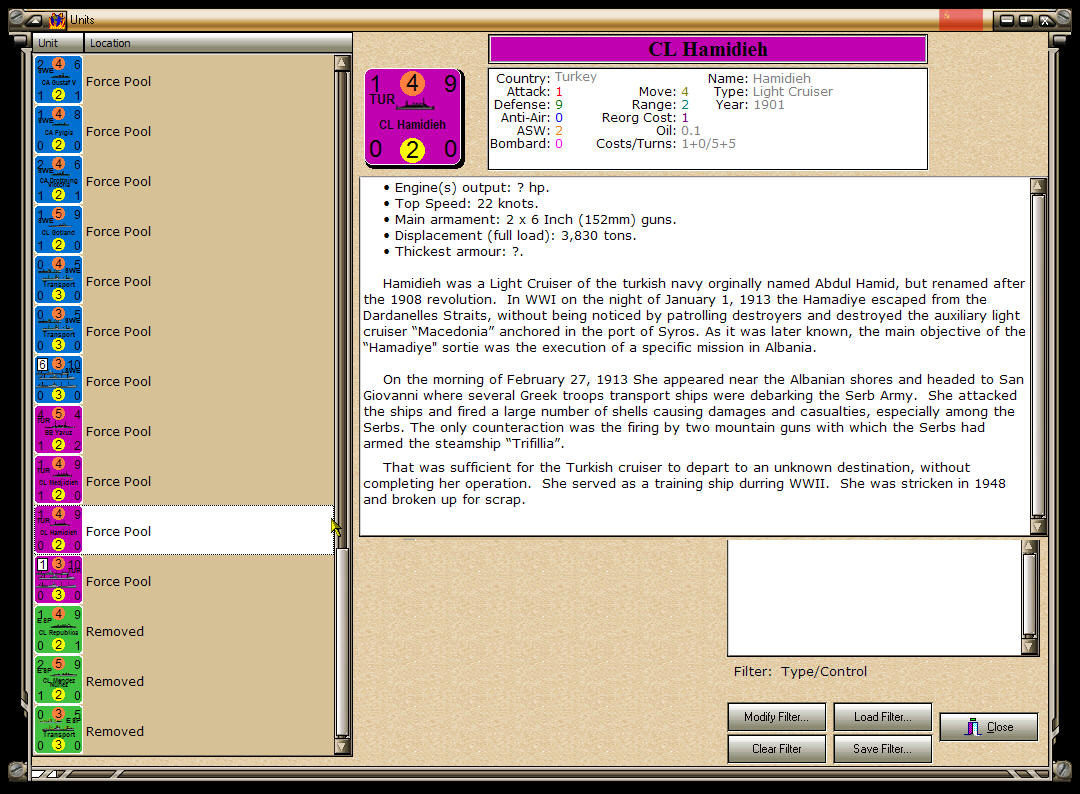Image resolution: width=1080 pixels, height=794 pixels.
Task: Click the 'Top Speed: 22 knots' bullet
Action: pyautogui.click(x=466, y=204)
